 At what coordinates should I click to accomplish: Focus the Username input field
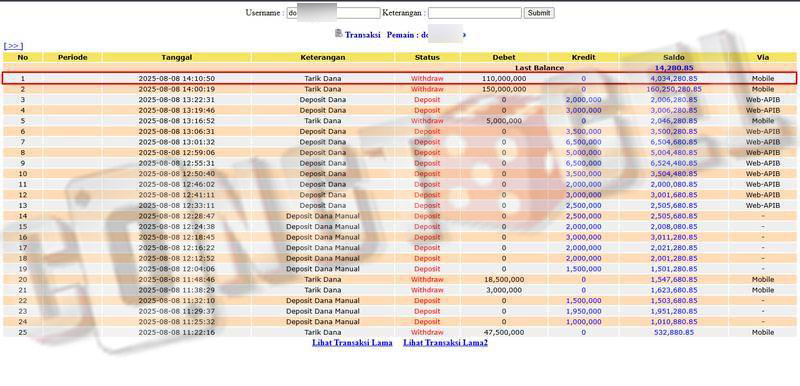(x=333, y=13)
